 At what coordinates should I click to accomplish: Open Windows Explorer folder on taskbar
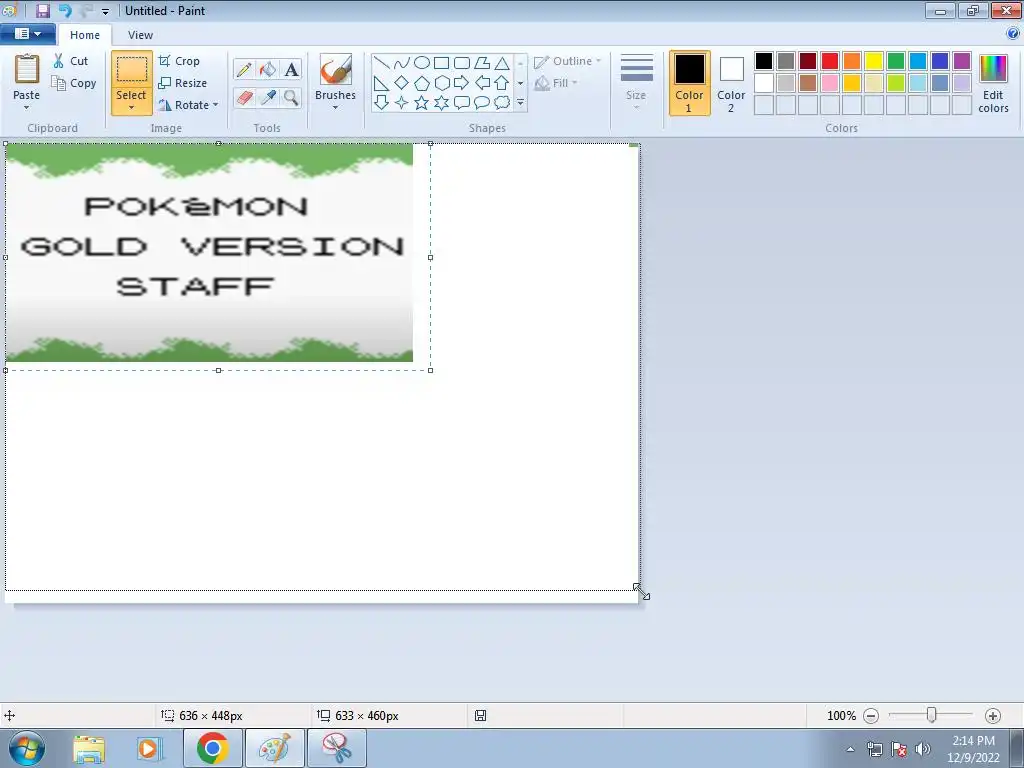point(89,748)
